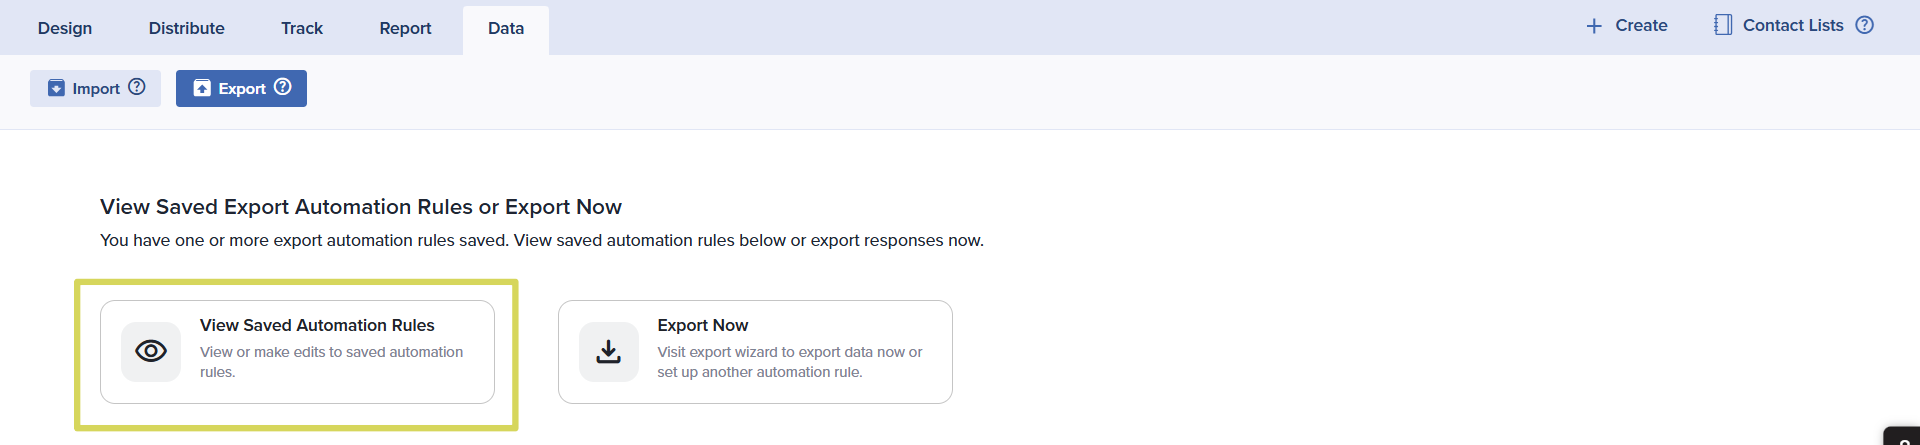Open the Contact Lists link
Image resolution: width=1920 pixels, height=445 pixels.
pyautogui.click(x=1792, y=25)
